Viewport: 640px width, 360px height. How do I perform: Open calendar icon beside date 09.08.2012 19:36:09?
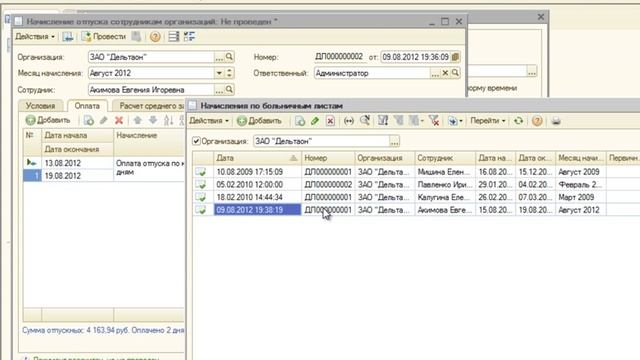point(456,57)
